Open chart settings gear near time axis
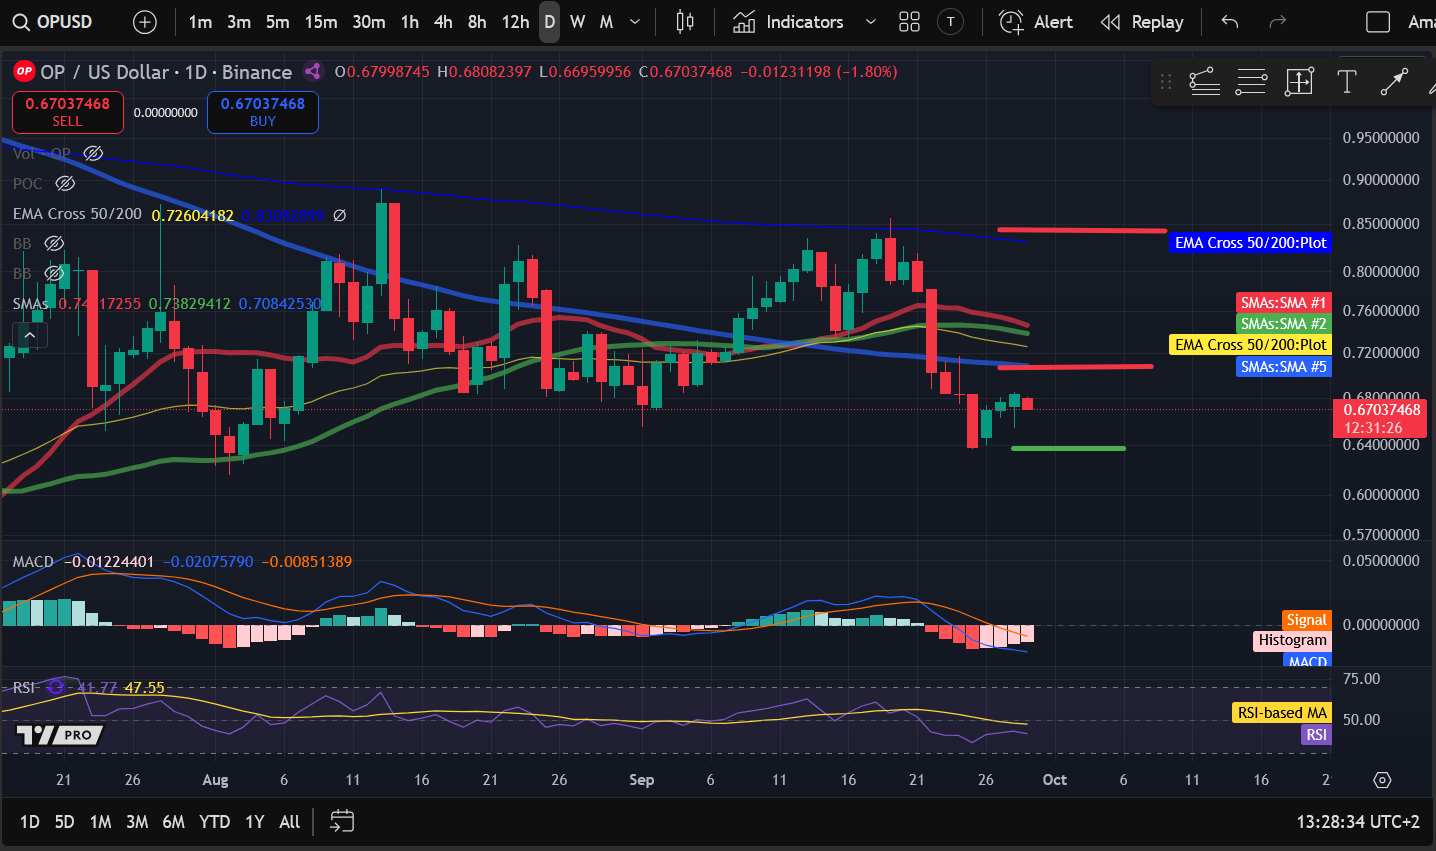 (x=1382, y=780)
